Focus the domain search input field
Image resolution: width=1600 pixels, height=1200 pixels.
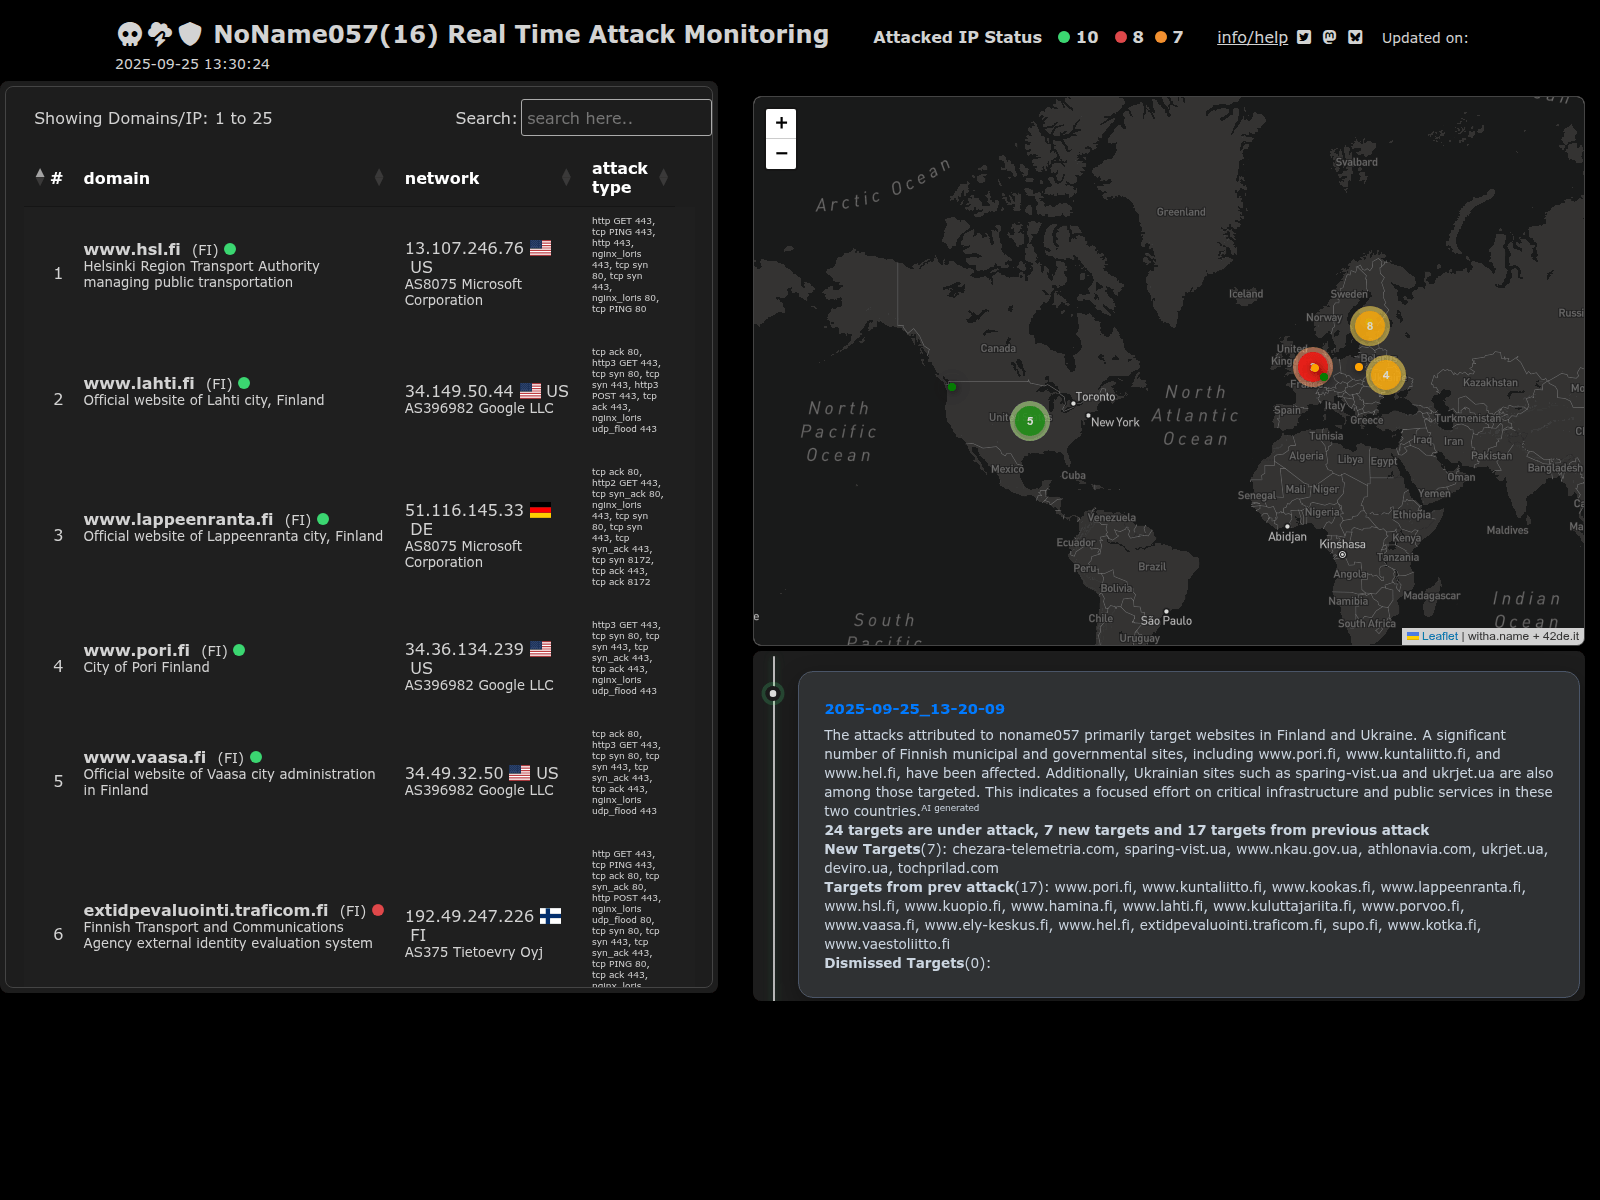[616, 118]
